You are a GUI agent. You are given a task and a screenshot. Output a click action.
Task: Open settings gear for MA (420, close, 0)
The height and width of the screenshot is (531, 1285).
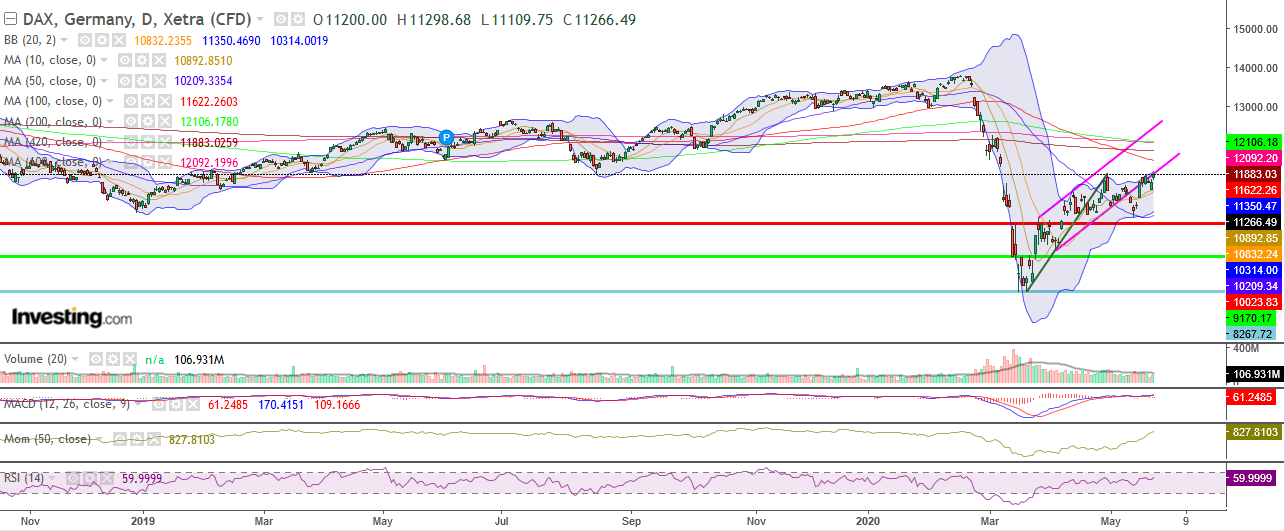147,142
